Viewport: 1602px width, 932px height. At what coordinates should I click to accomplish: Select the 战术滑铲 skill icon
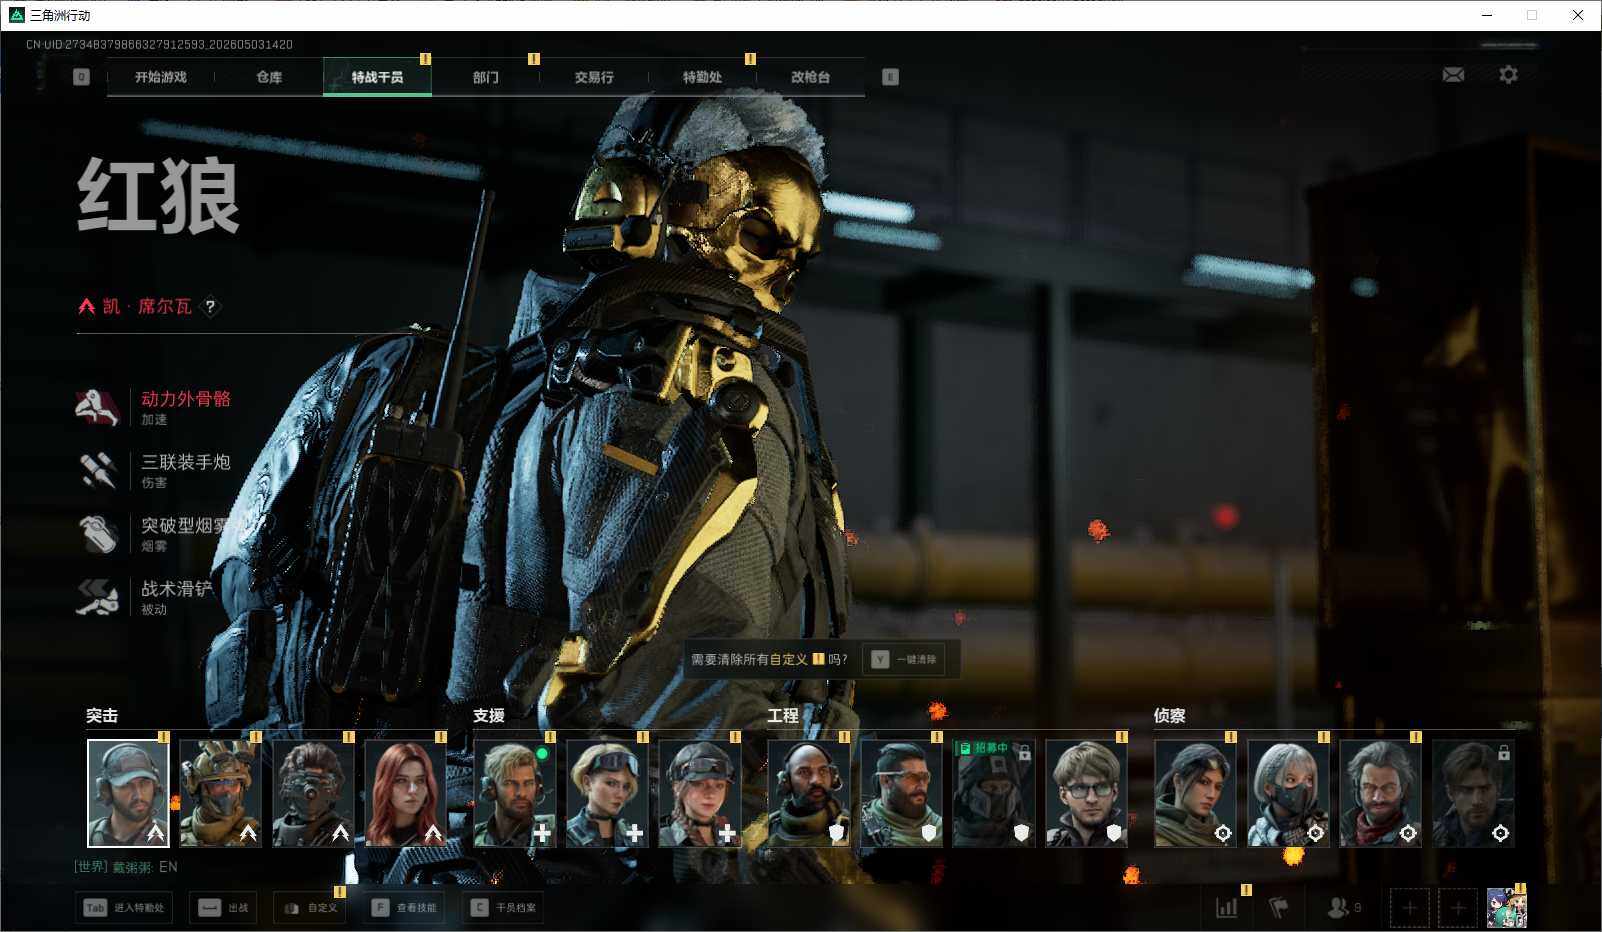click(98, 597)
